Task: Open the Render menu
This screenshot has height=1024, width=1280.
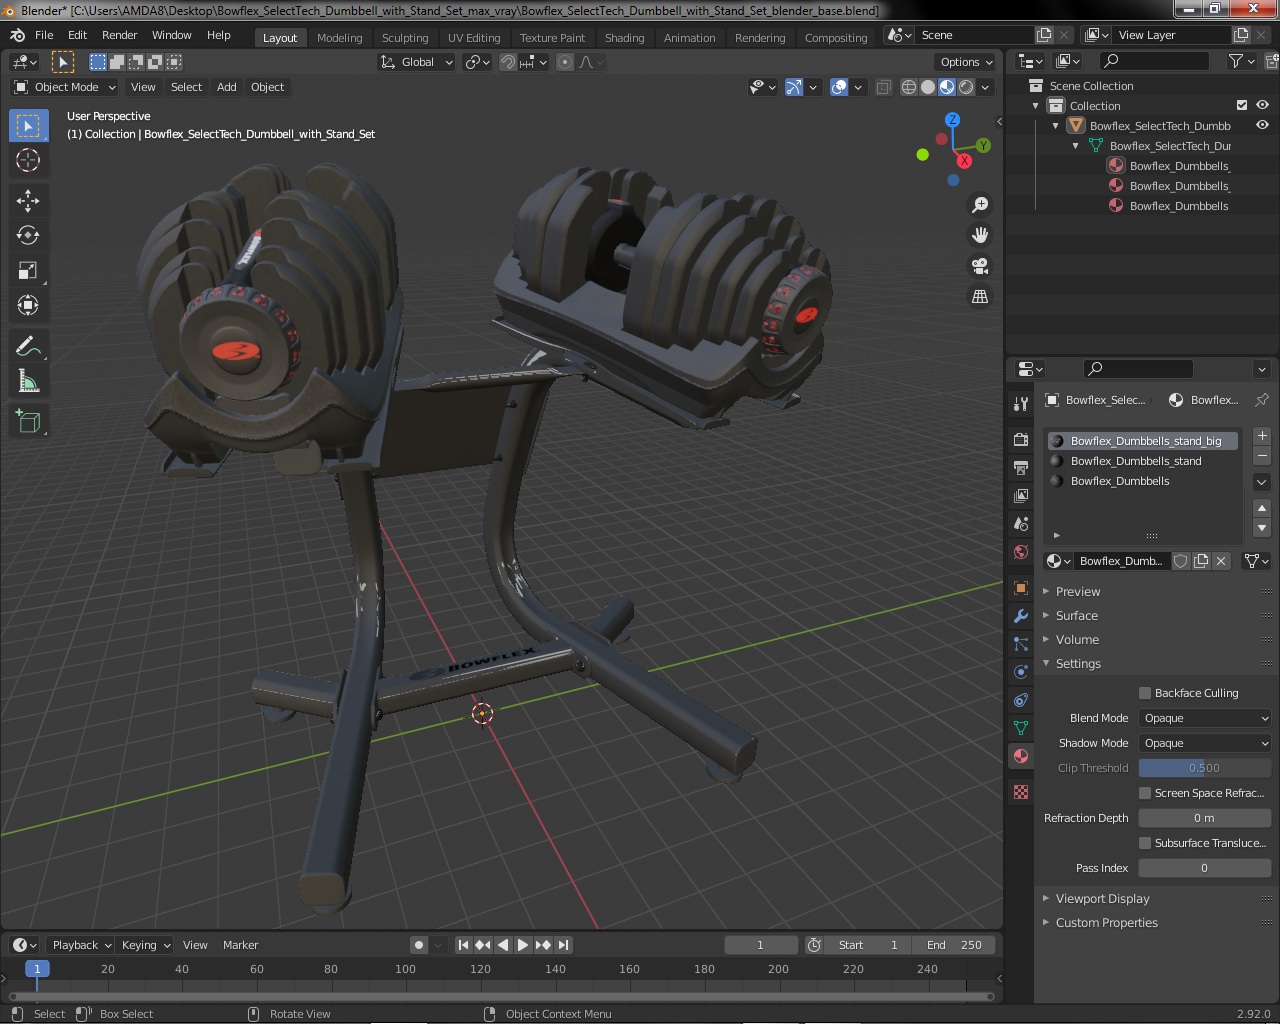Action: click(x=119, y=35)
